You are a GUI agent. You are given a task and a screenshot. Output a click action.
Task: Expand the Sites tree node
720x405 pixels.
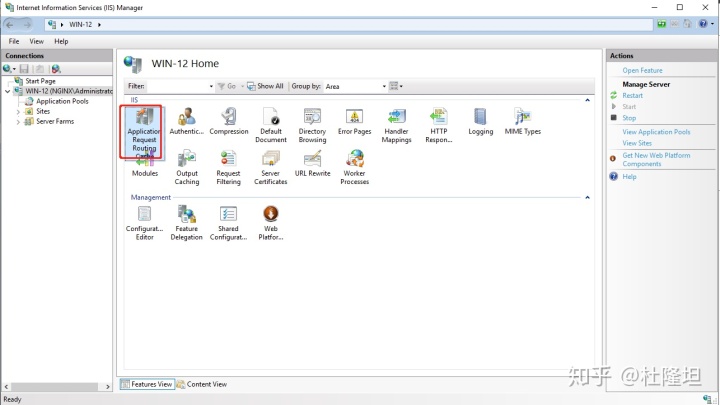(18, 112)
